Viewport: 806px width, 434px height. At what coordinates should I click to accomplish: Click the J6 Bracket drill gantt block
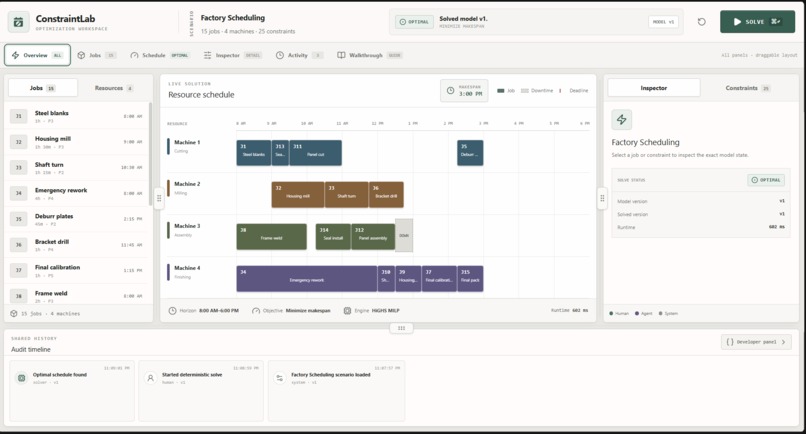pos(386,194)
